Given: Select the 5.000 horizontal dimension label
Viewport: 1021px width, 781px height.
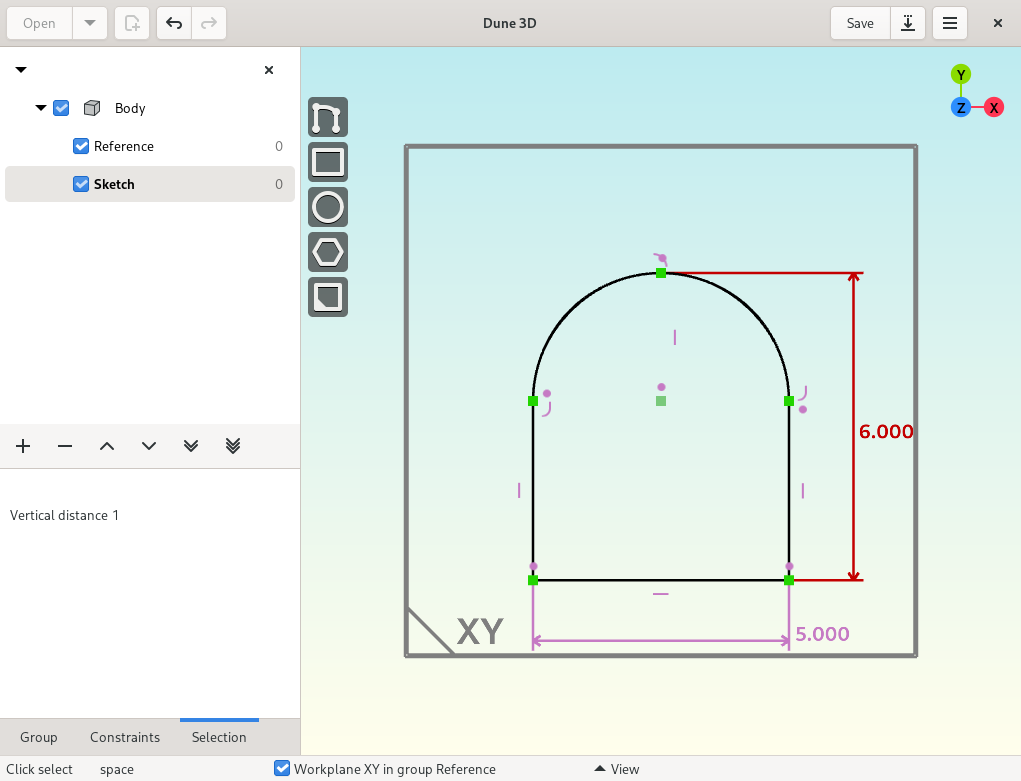Looking at the screenshot, I should (x=822, y=634).
